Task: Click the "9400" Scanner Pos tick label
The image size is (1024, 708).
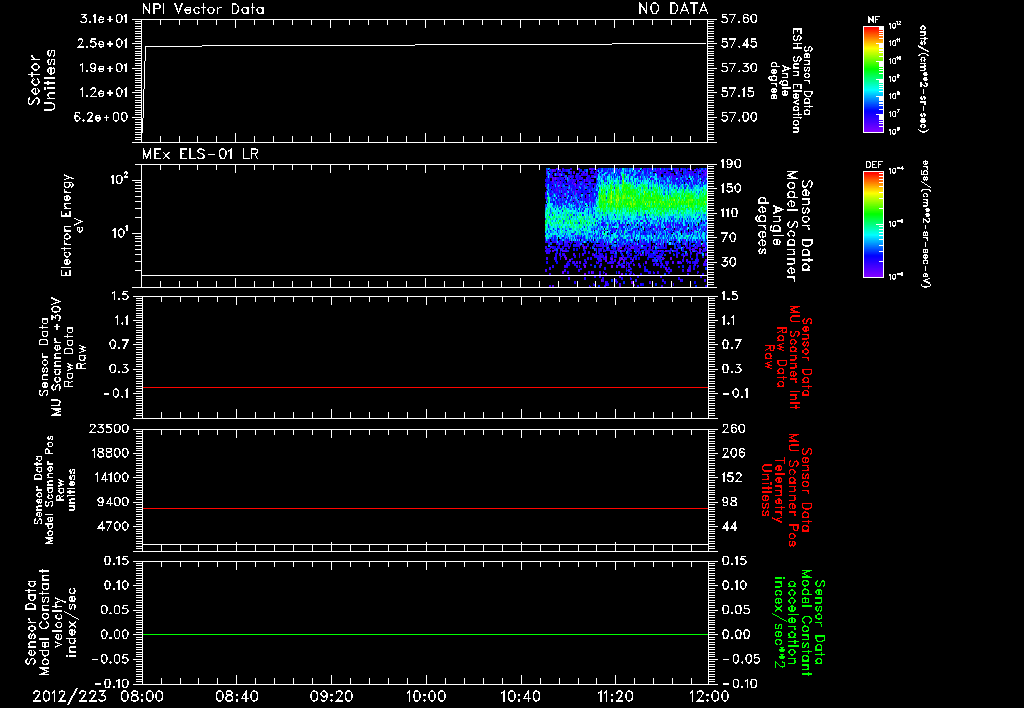Action: click(112, 502)
